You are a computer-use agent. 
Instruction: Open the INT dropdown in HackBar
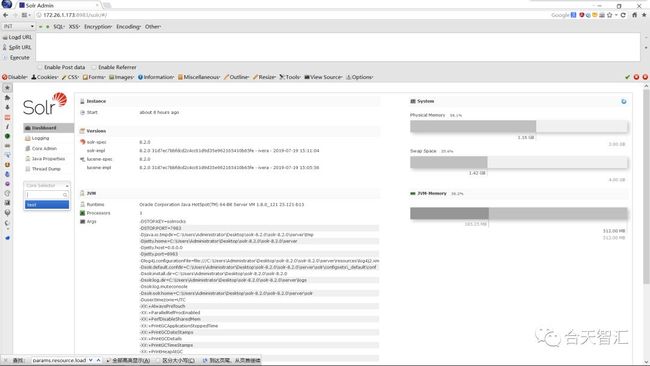click(x=19, y=27)
